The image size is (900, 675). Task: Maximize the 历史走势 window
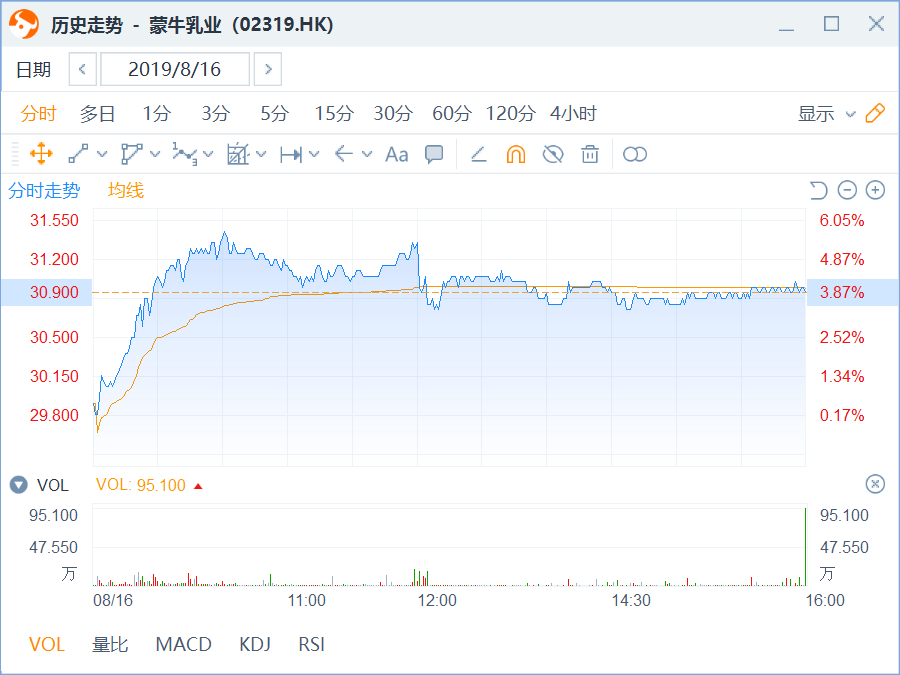(831, 24)
